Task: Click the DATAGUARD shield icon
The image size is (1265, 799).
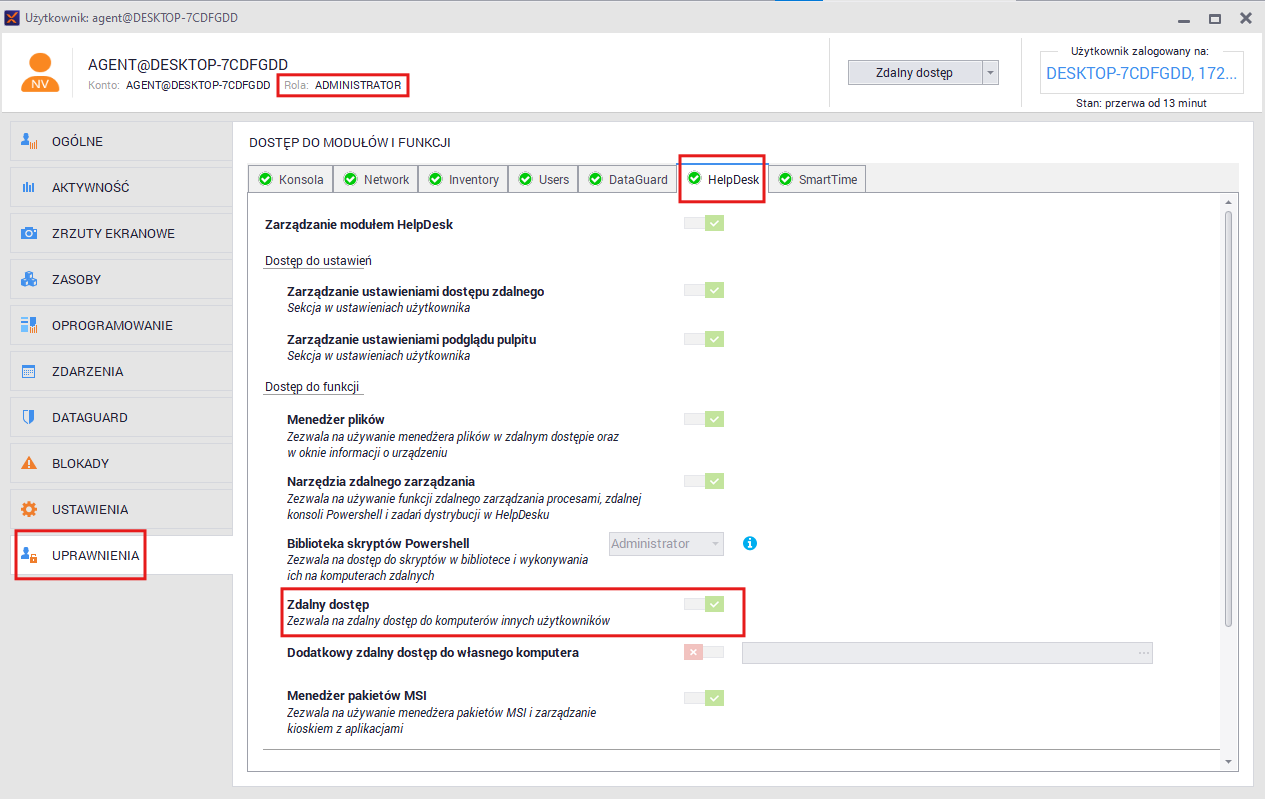Action: tap(30, 418)
